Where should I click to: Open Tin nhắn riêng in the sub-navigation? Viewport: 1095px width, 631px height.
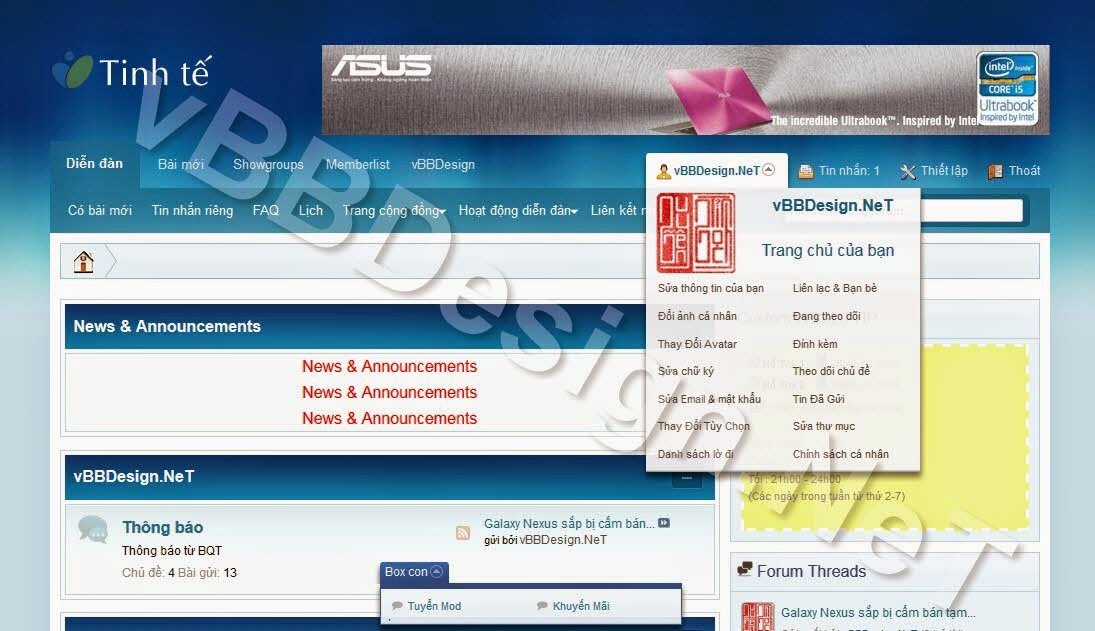coord(193,210)
